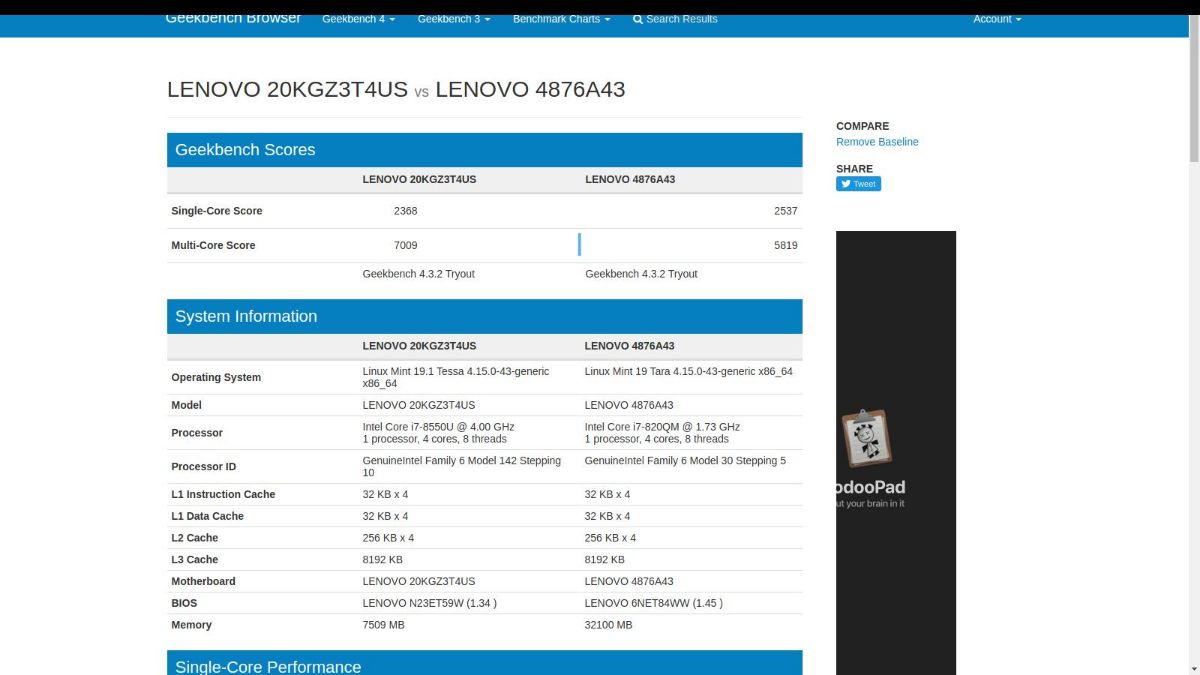Click the Single-Core Score value 2368
Image resolution: width=1200 pixels, height=675 pixels.
405,211
